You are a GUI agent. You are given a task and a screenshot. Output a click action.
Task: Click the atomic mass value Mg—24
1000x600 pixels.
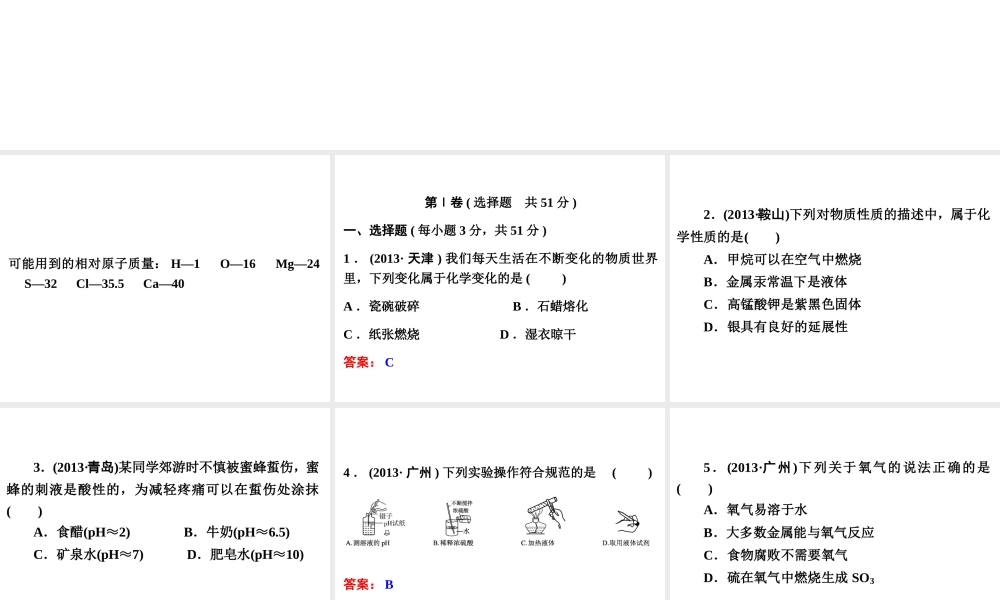pos(298,264)
